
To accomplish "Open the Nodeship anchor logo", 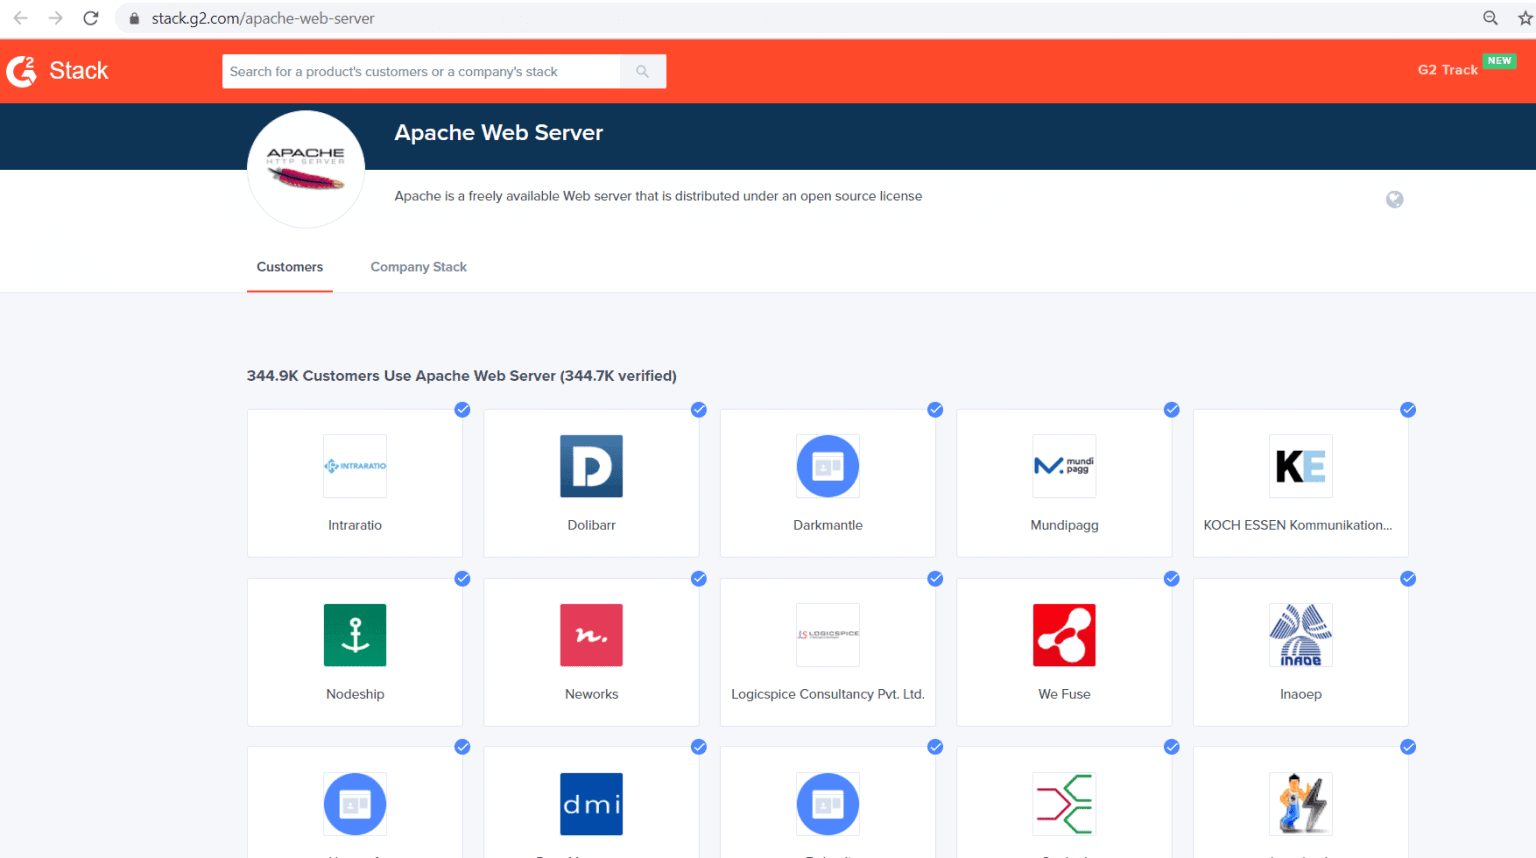I will (355, 635).
